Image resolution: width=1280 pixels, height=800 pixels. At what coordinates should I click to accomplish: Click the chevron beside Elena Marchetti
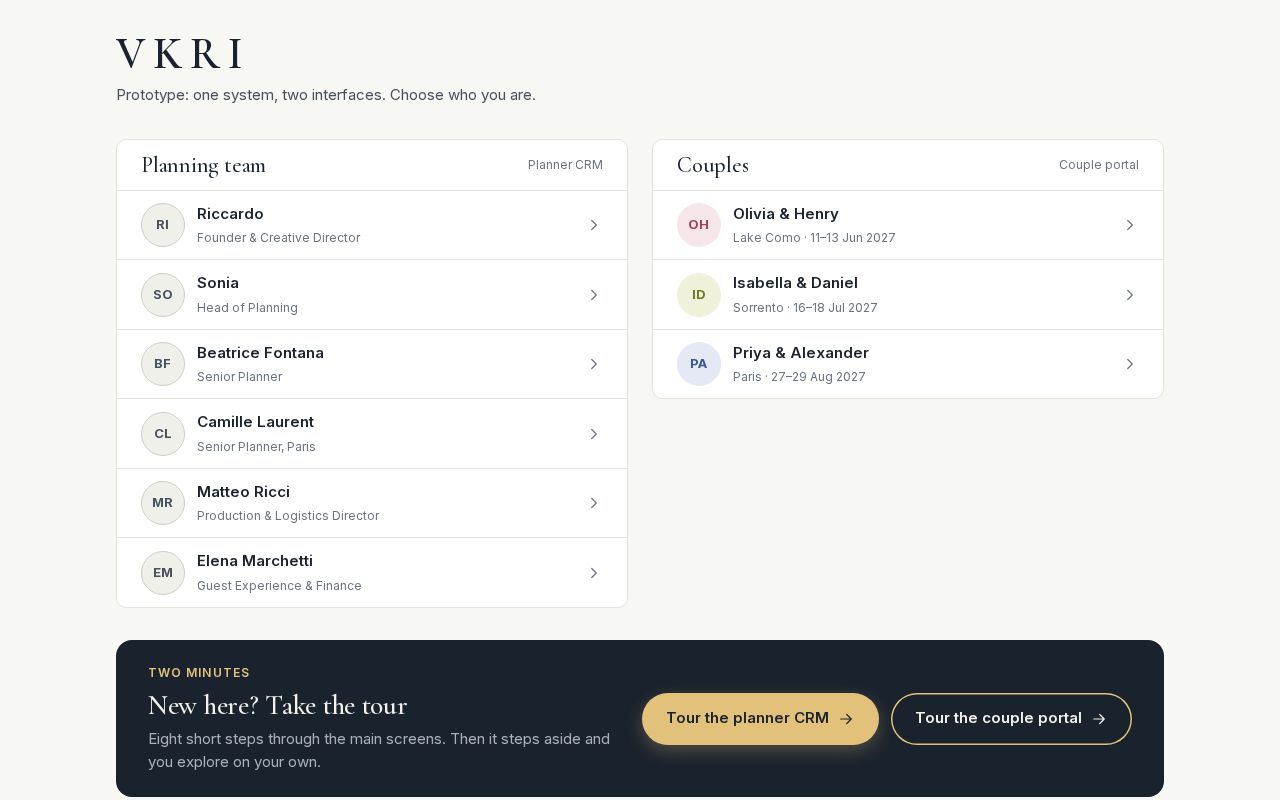click(594, 573)
